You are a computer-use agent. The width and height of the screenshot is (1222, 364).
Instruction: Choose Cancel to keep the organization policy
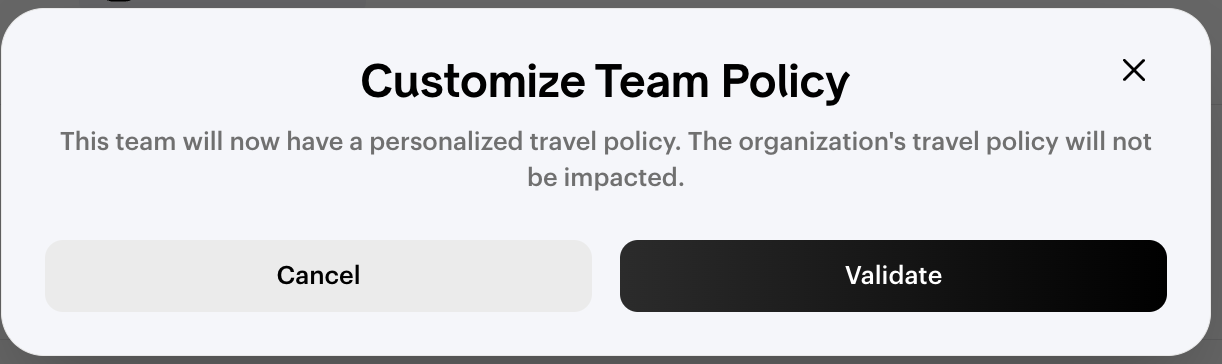pyautogui.click(x=318, y=275)
